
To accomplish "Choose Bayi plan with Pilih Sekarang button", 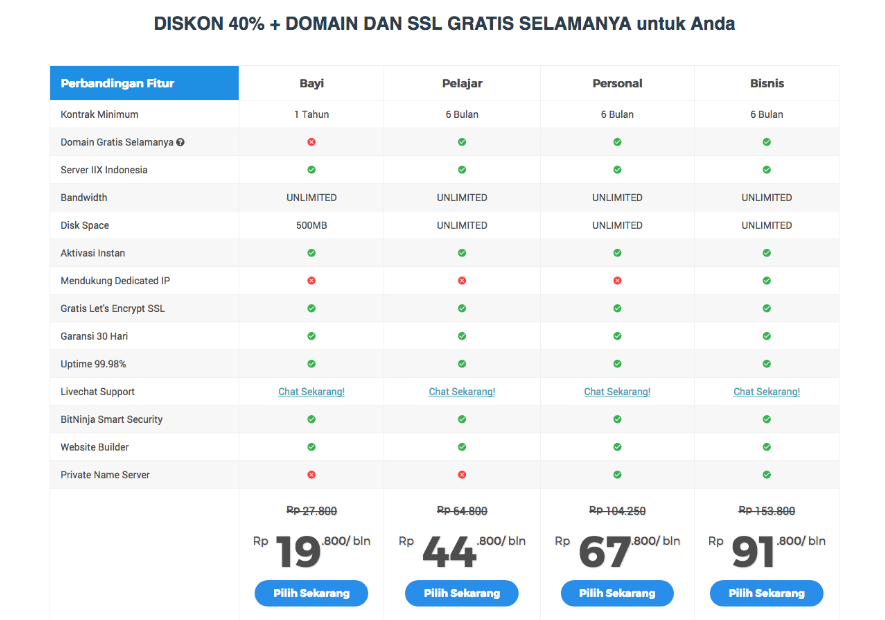I will click(312, 593).
